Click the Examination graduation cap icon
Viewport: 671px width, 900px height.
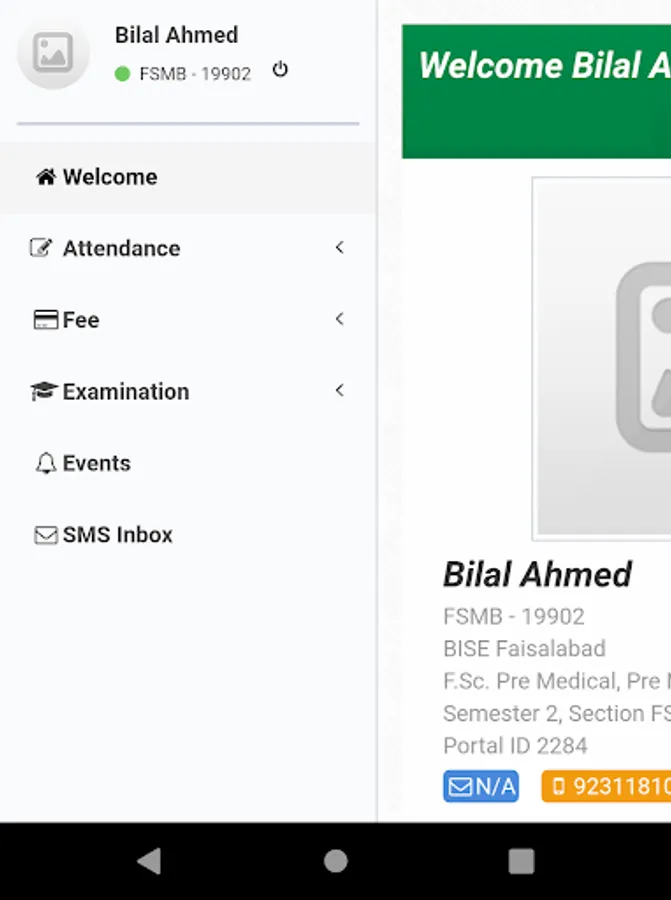[x=44, y=392]
